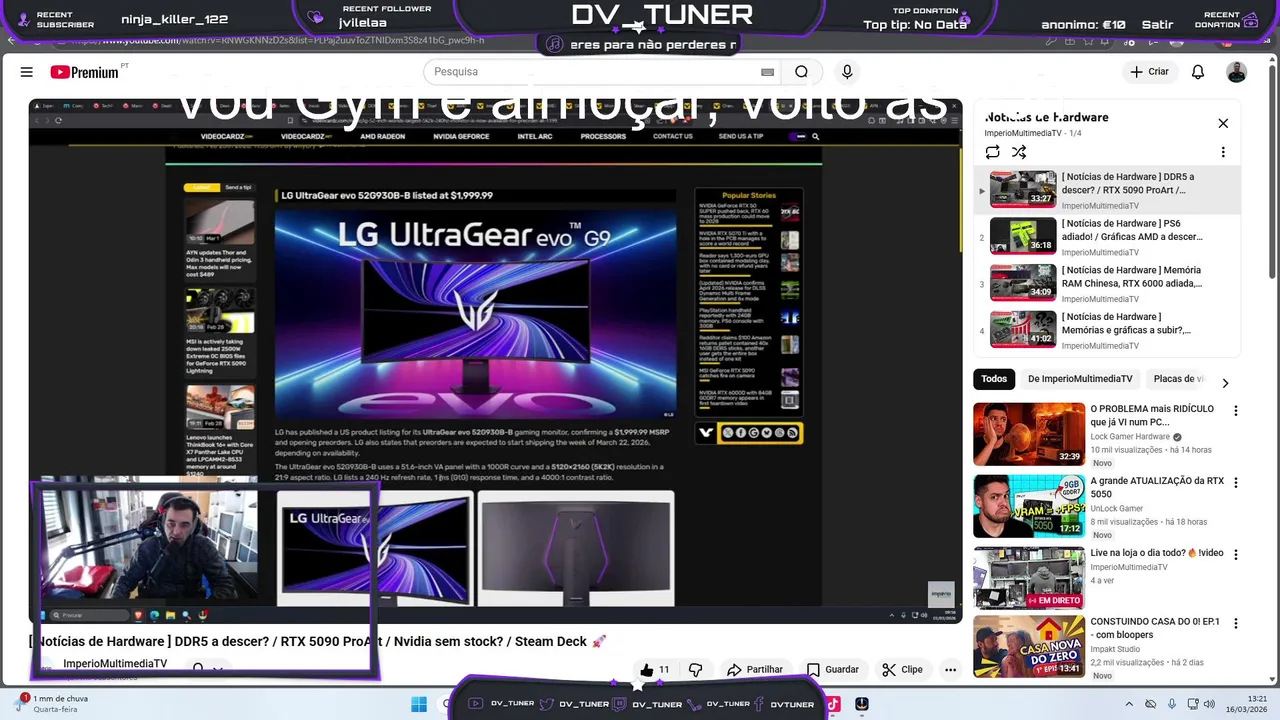This screenshot has height=720, width=1280.
Task: Click Impakt Studio channel name
Action: point(1115,649)
